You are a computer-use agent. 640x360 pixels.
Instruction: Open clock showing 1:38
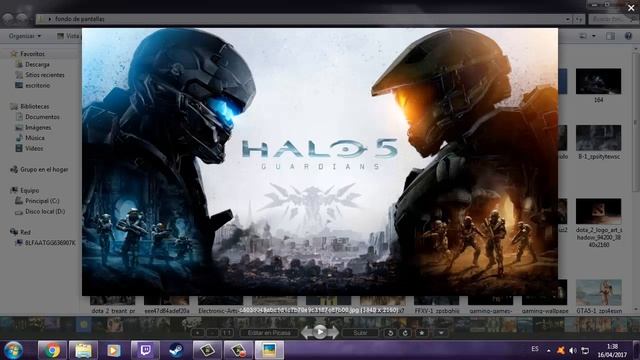click(612, 351)
